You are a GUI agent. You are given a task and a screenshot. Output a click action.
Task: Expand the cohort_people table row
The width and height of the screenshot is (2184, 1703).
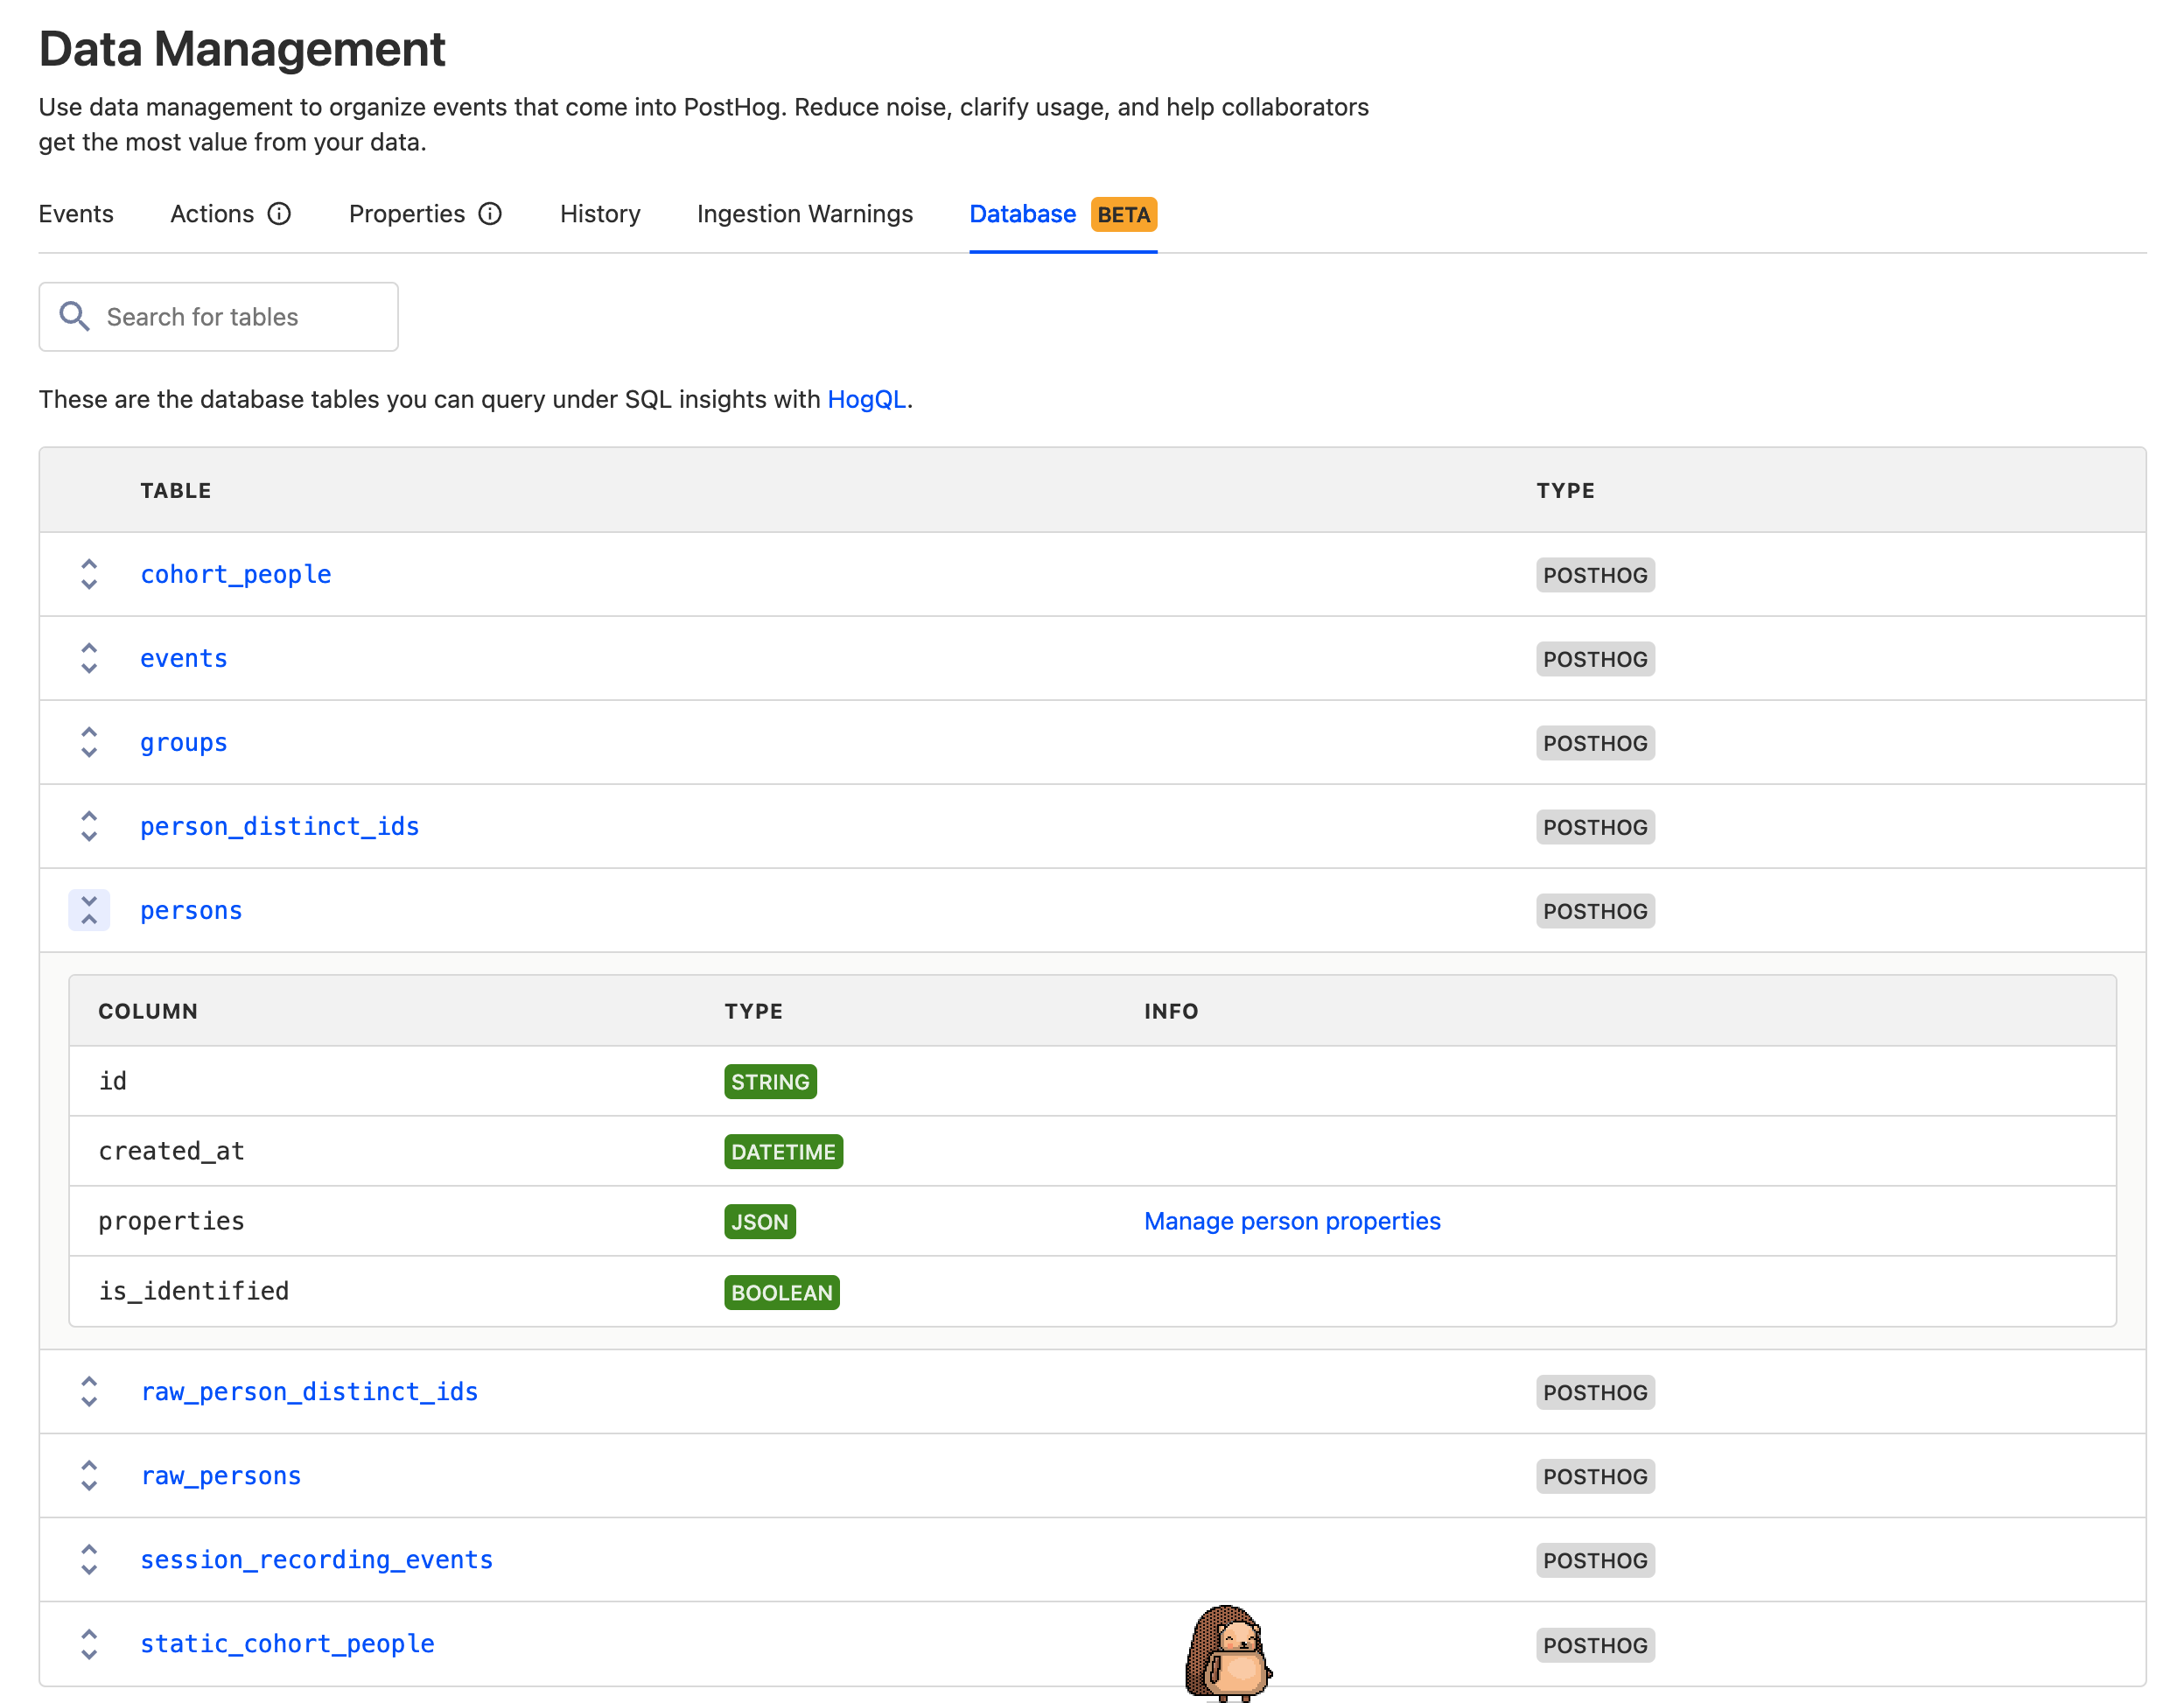pyautogui.click(x=88, y=572)
